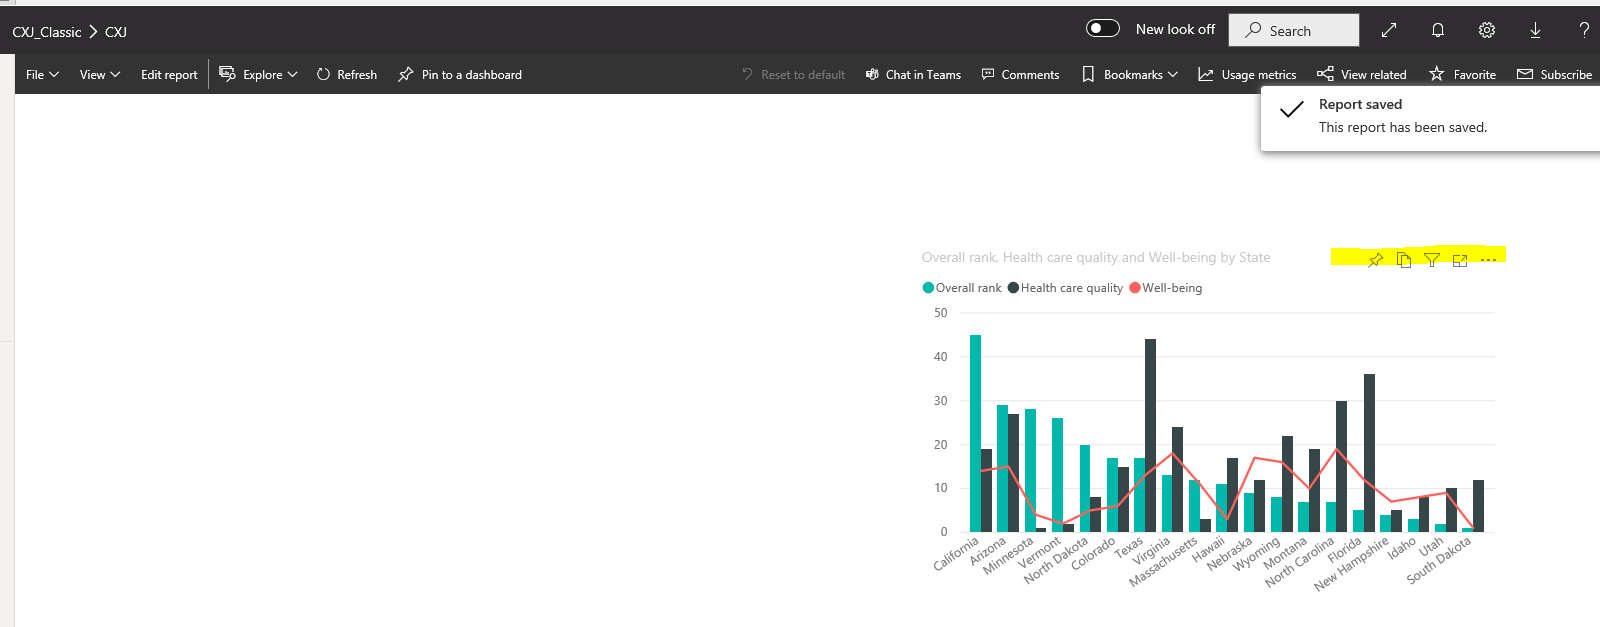1600x627 pixels.
Task: Select the tall dark Texas bar
Action: (x=1150, y=435)
